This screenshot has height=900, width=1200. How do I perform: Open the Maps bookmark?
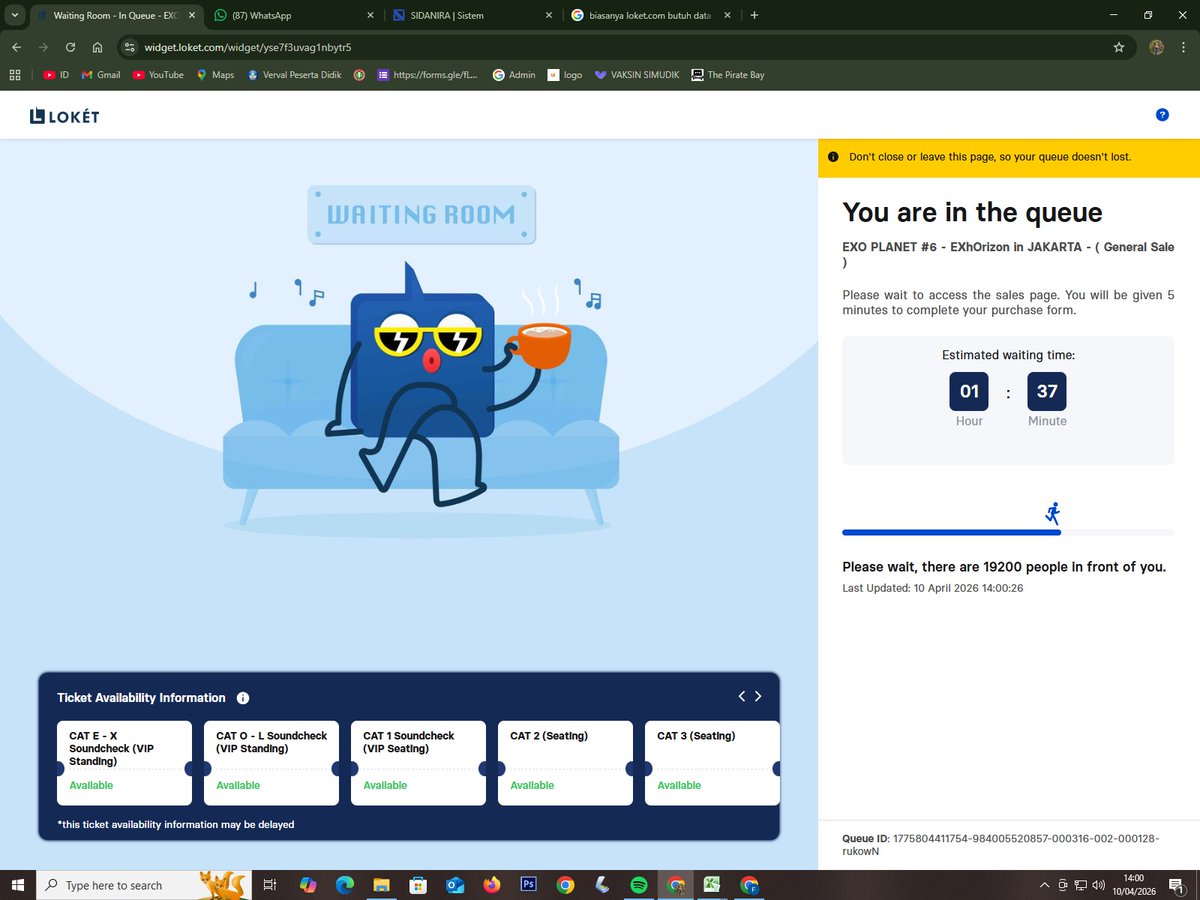215,74
